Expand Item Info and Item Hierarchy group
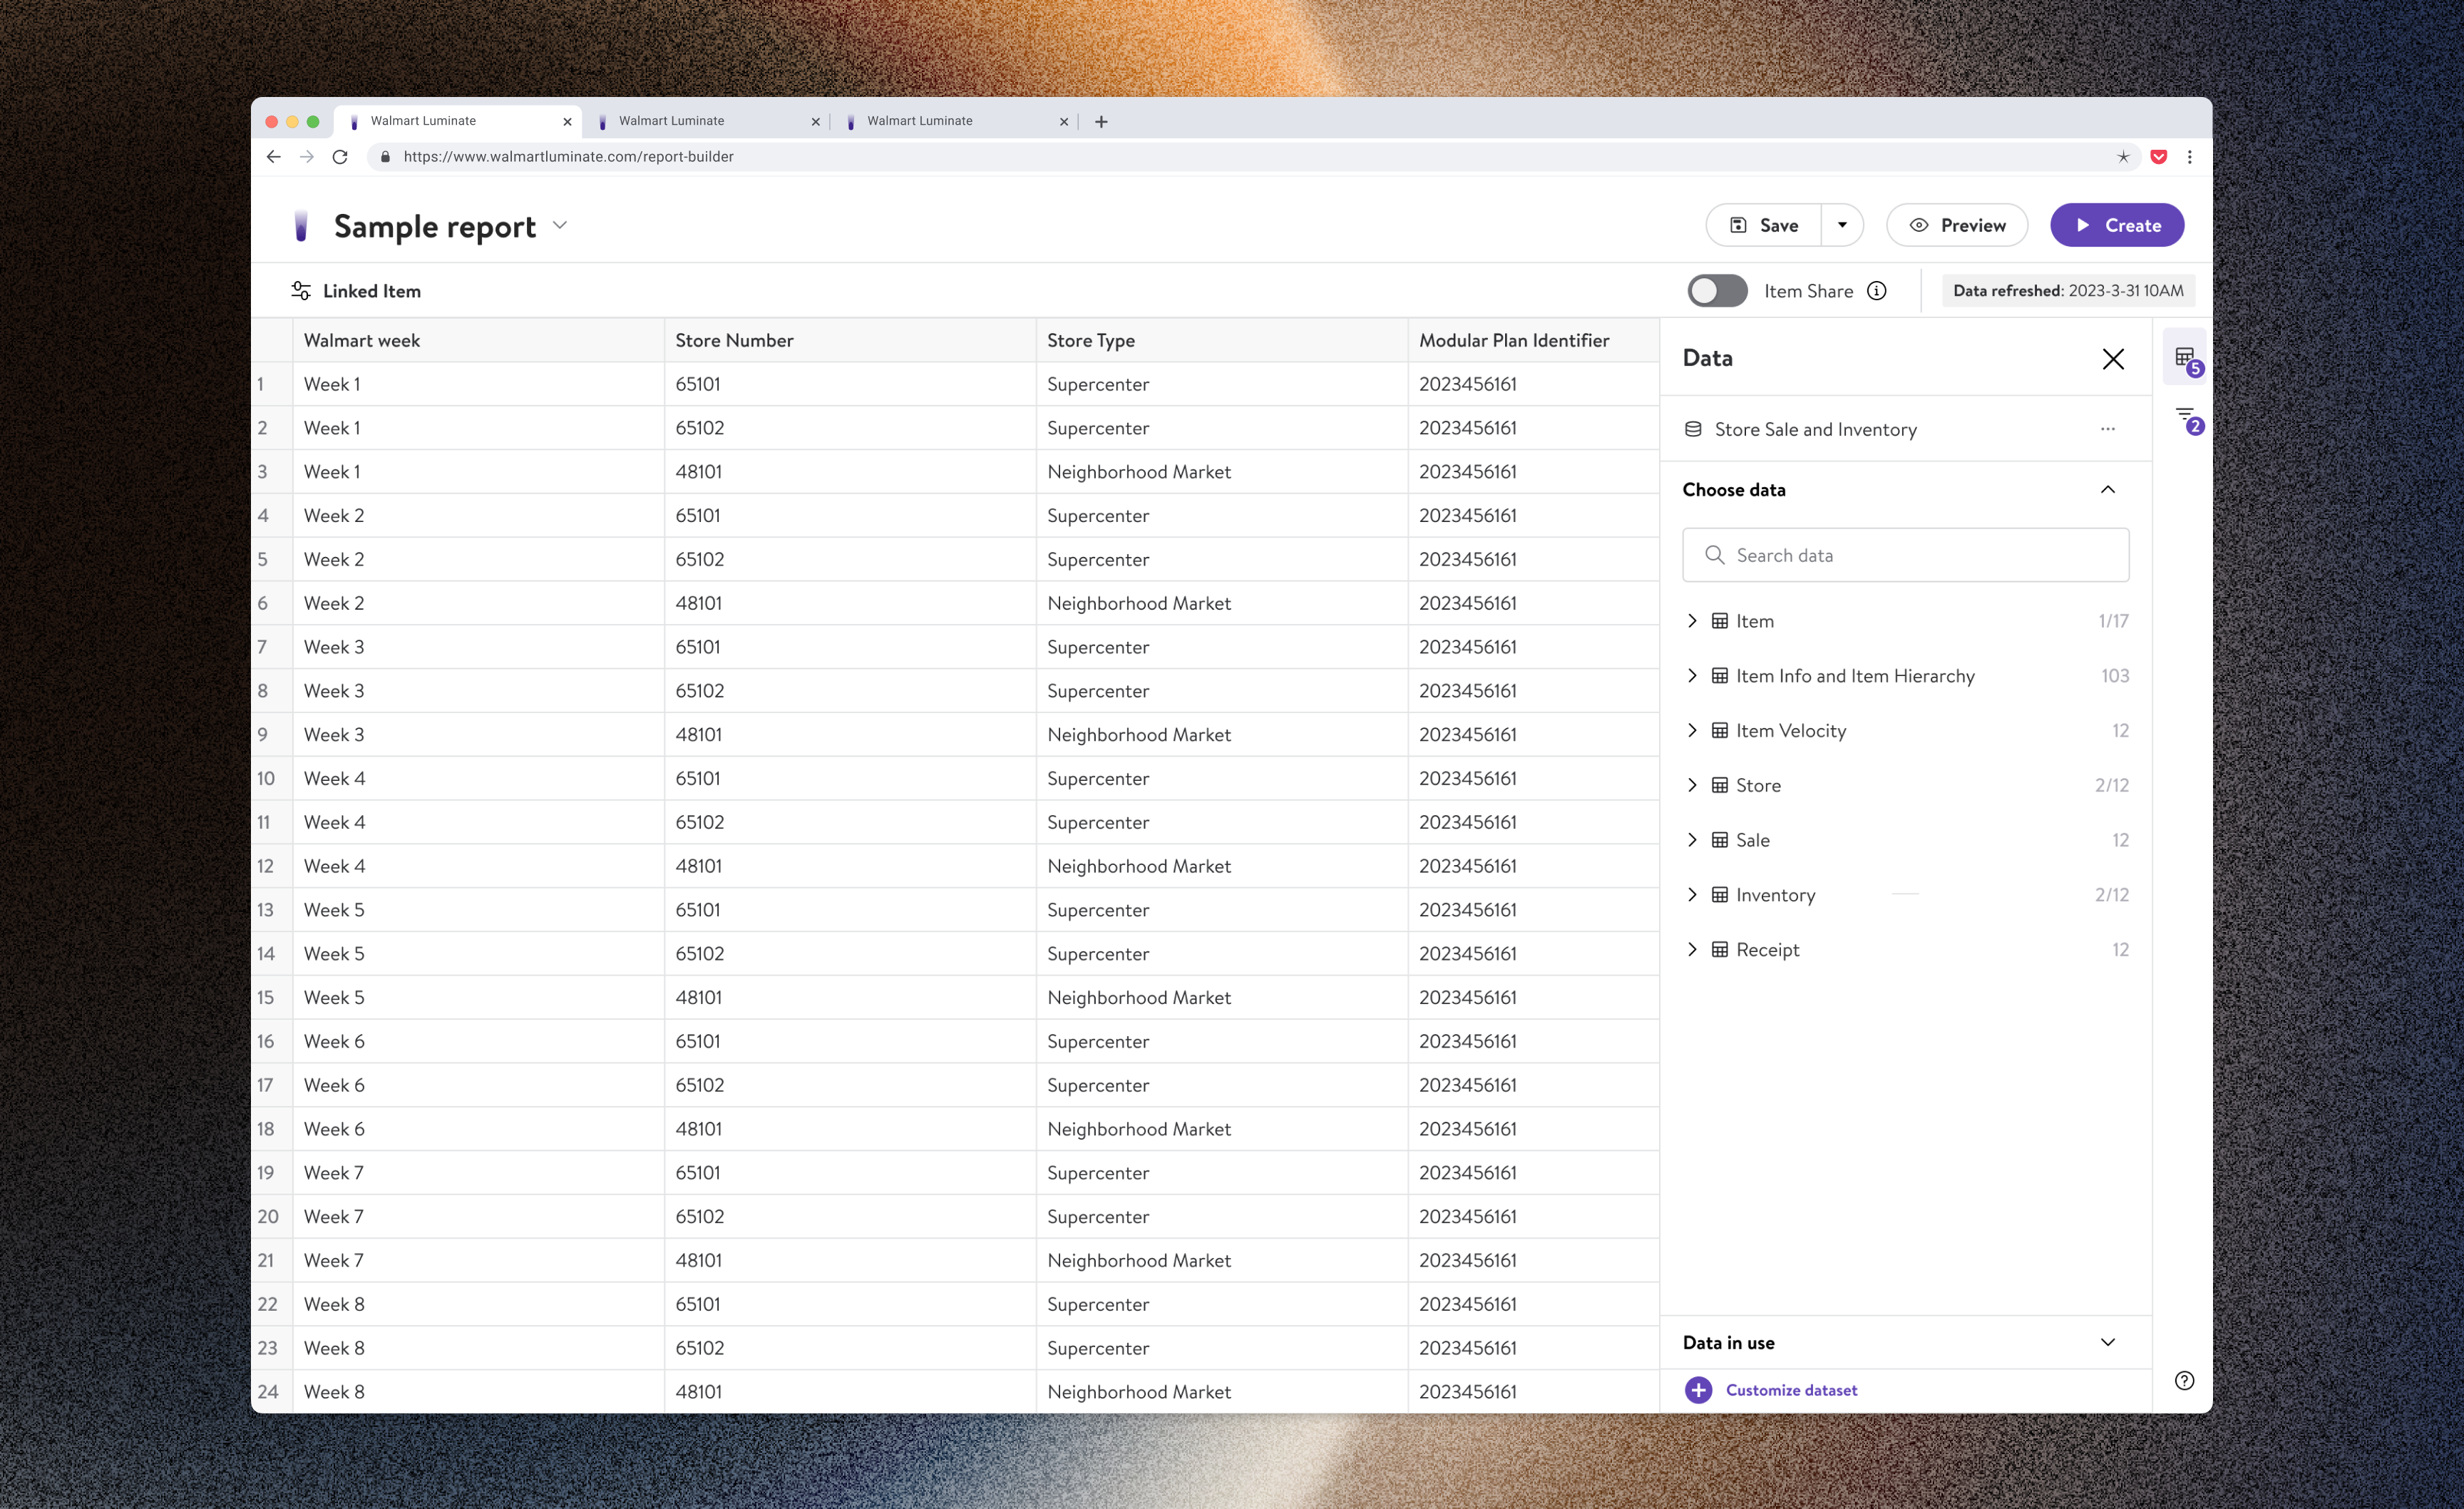This screenshot has height=1509, width=2464. pos(1692,675)
